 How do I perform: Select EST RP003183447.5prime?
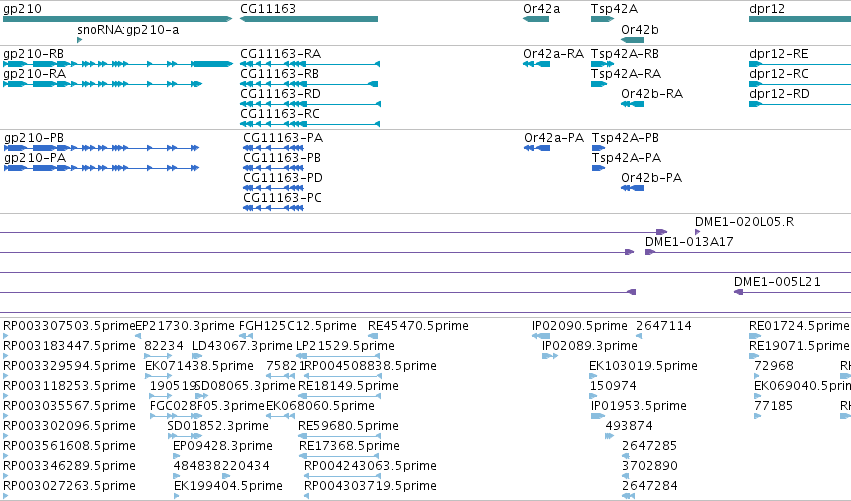point(69,346)
